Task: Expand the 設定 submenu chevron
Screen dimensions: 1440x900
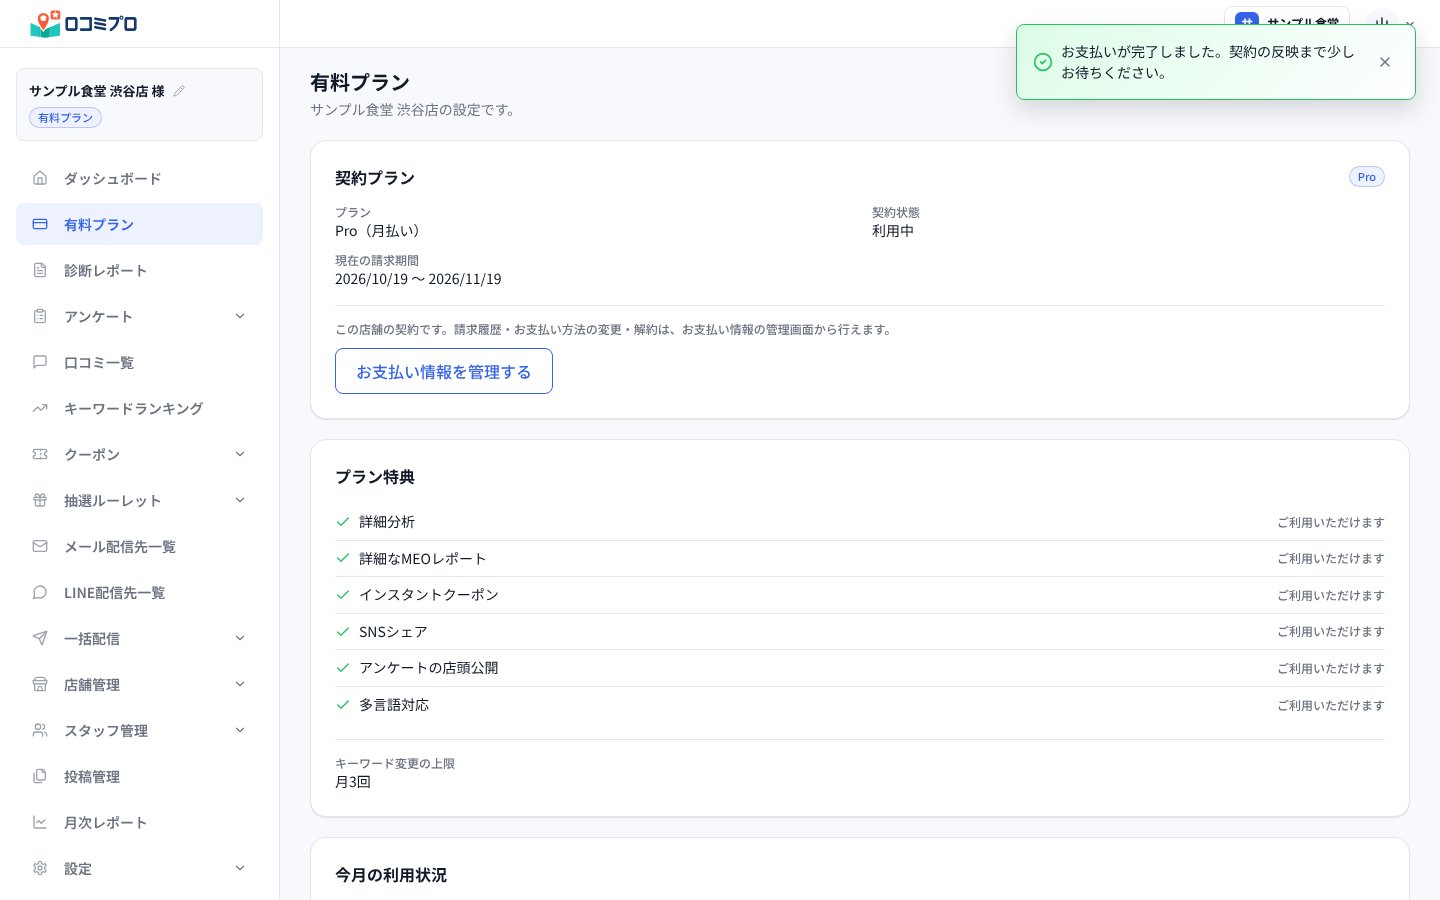Action: pos(240,868)
